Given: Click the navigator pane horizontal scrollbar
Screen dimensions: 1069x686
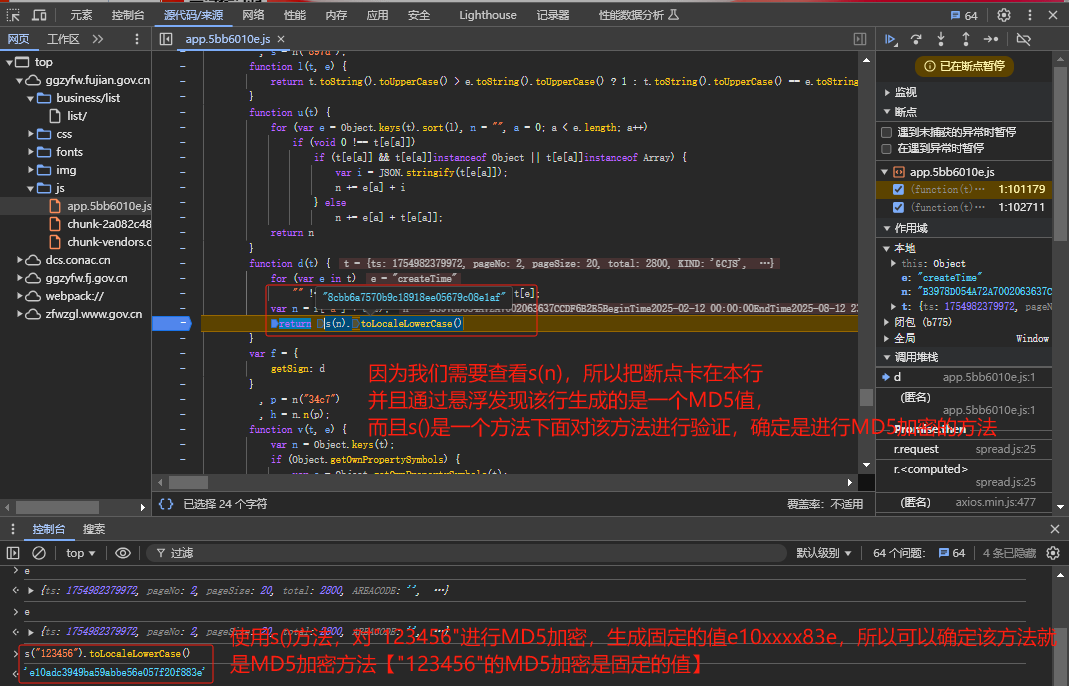Looking at the screenshot, I should (58, 507).
